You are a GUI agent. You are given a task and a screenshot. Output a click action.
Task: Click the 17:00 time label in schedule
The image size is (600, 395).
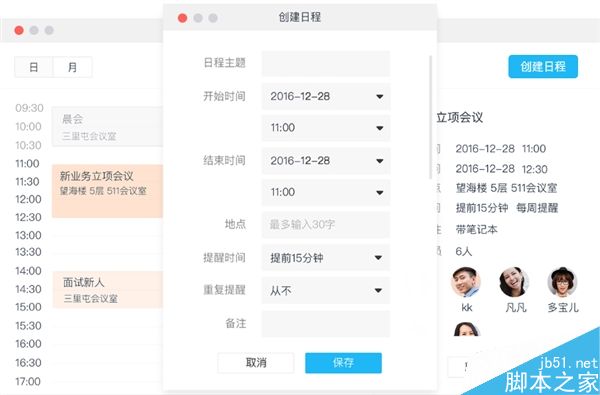pyautogui.click(x=28, y=381)
